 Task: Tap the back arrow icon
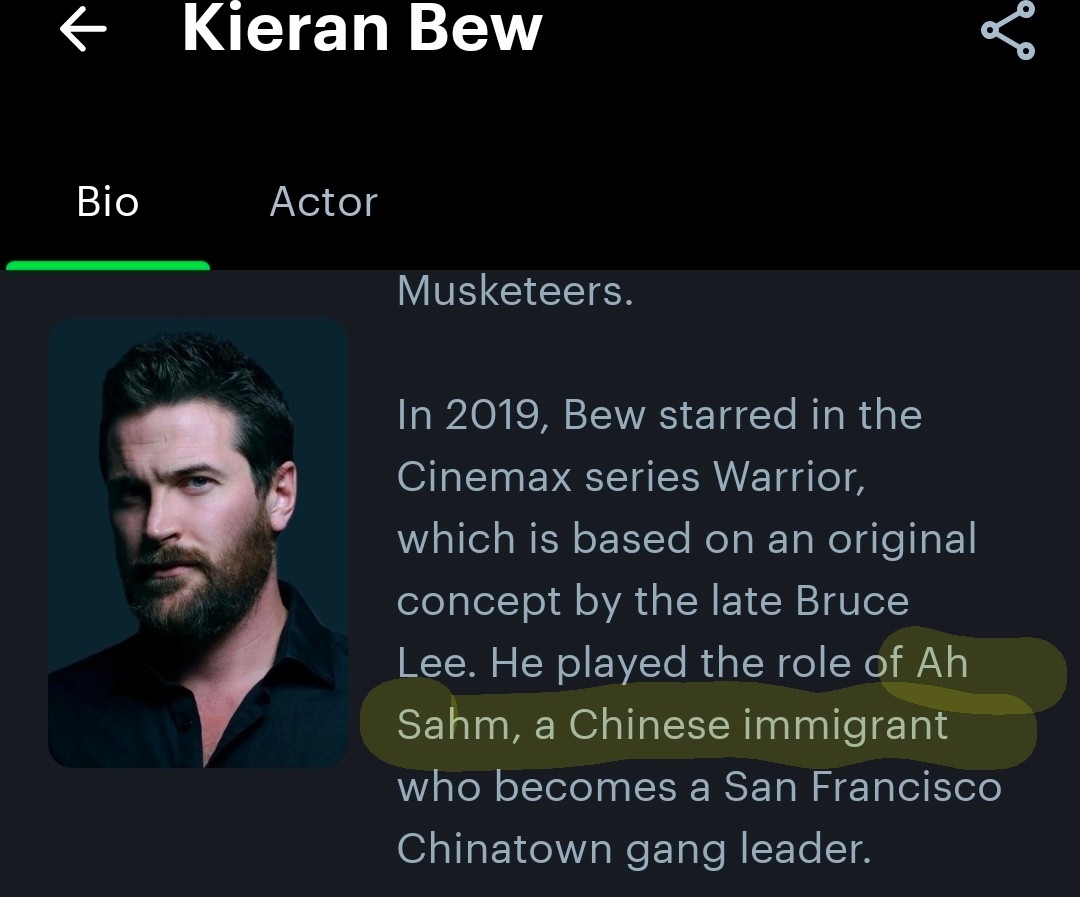84,30
